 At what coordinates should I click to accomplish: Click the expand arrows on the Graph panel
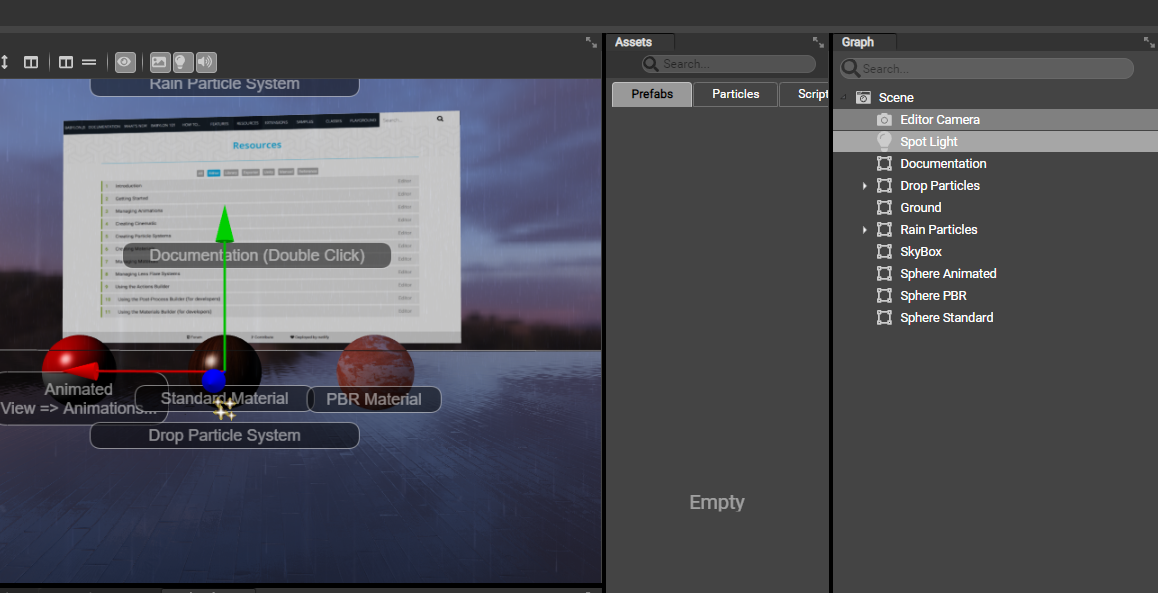(x=1147, y=42)
